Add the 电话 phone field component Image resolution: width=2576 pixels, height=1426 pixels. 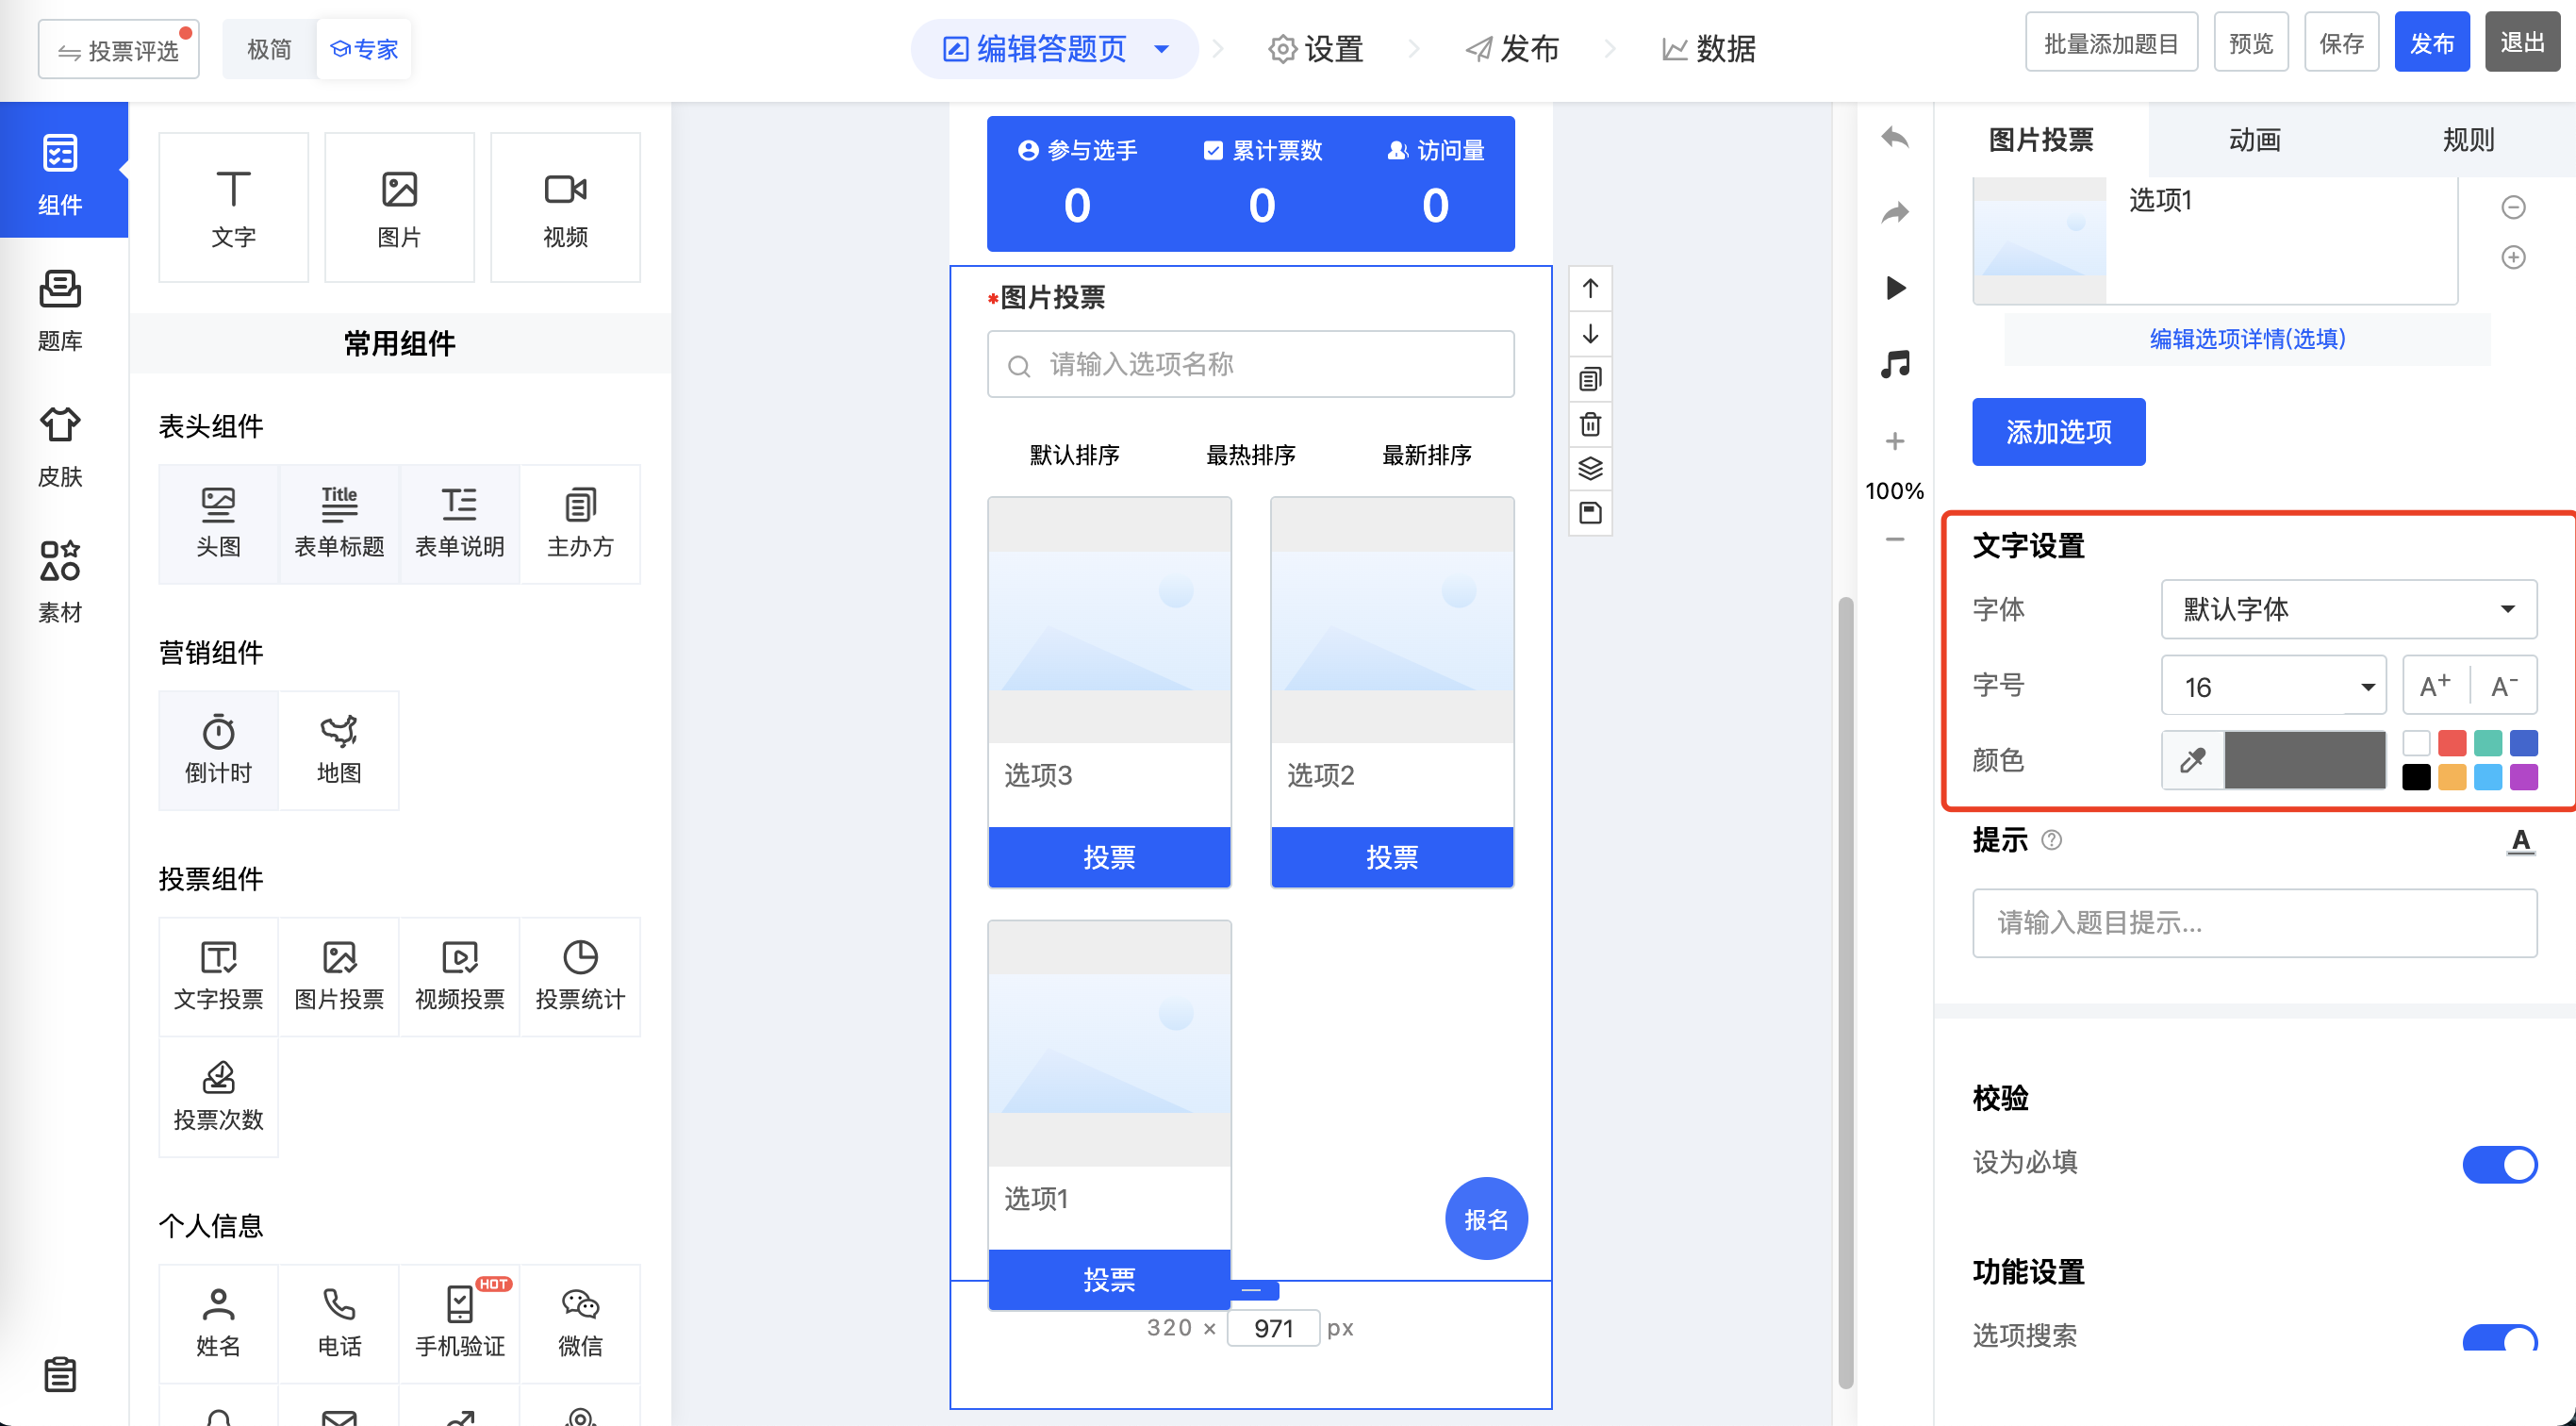point(339,1323)
